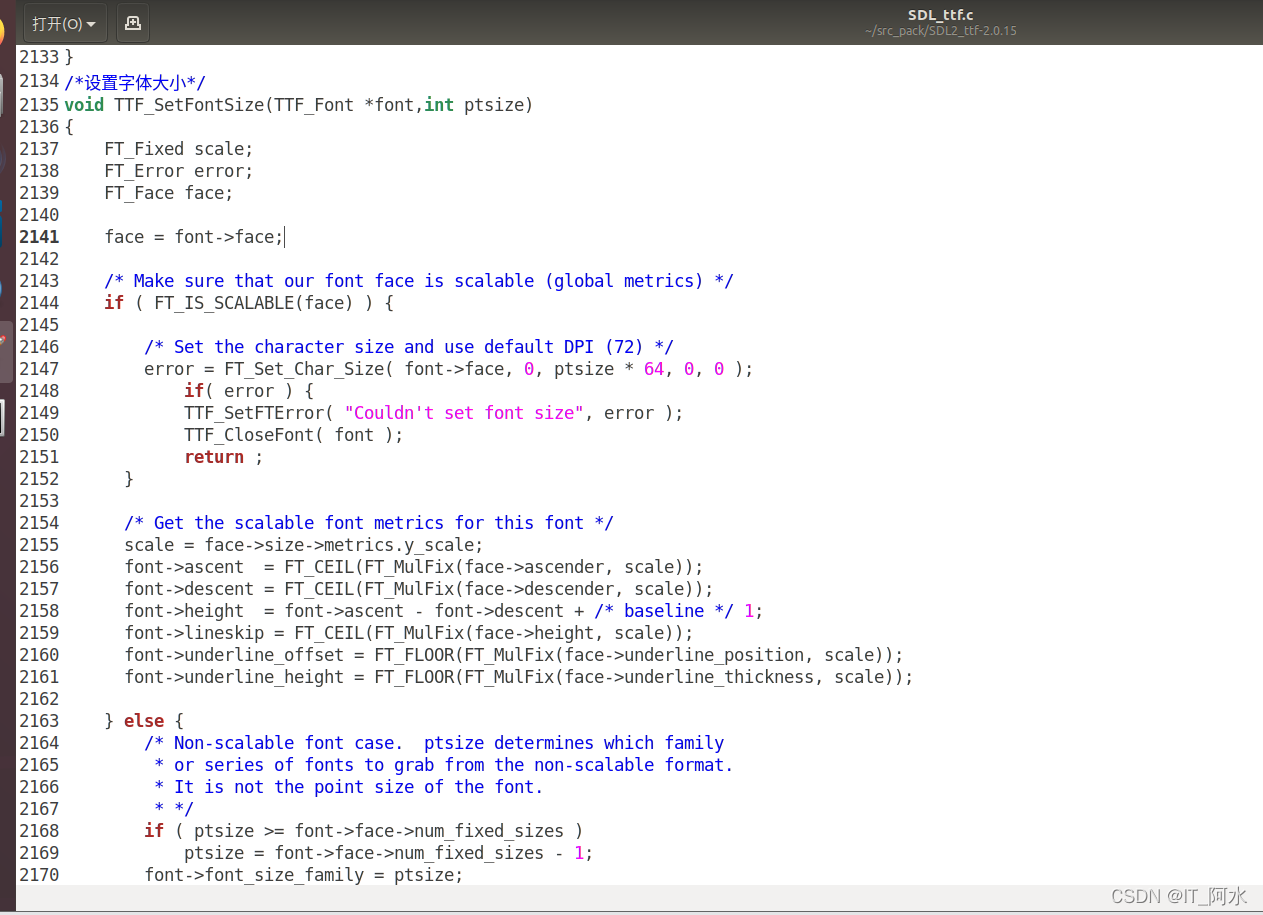Click 'font->font_size_family = ptsize;' line
Screen dimensions: 1263x915
point(304,875)
